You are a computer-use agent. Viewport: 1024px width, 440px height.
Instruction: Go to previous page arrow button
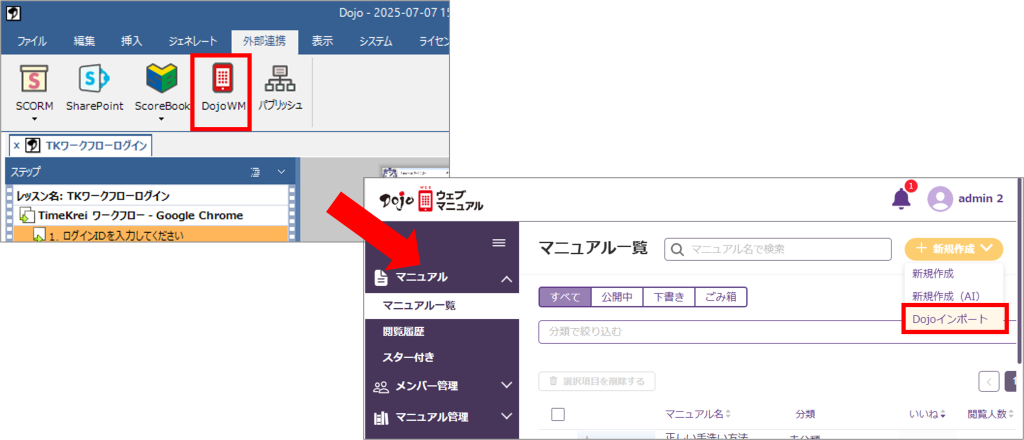click(x=989, y=381)
